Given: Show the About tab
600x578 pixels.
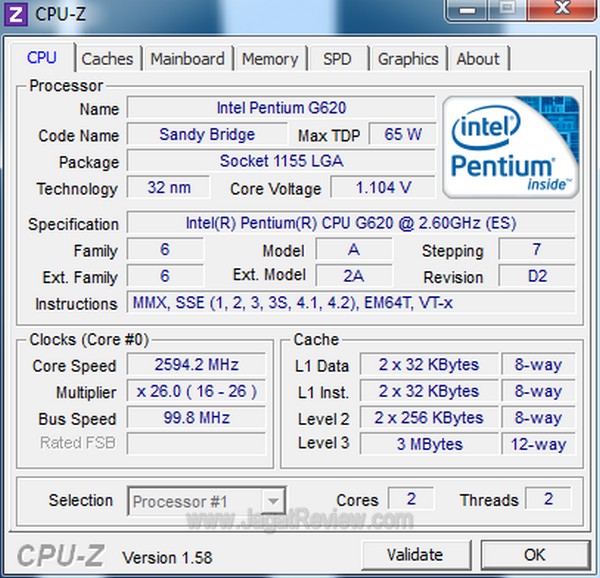Looking at the screenshot, I should [478, 59].
